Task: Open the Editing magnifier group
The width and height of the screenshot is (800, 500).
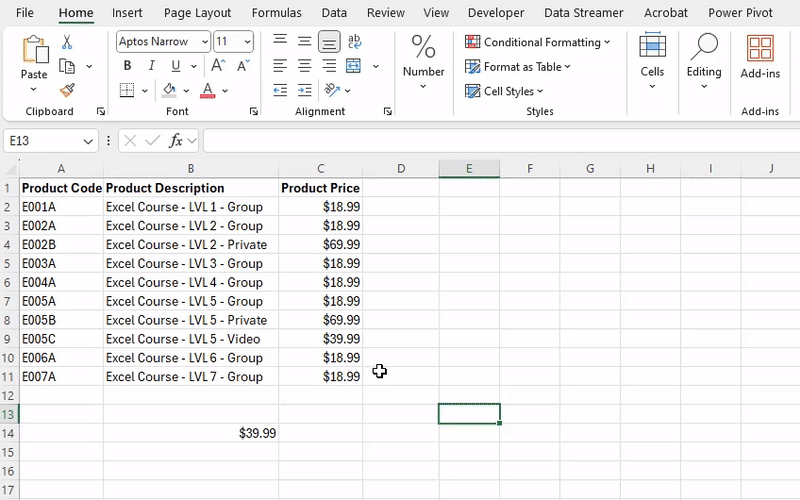Action: click(x=704, y=61)
